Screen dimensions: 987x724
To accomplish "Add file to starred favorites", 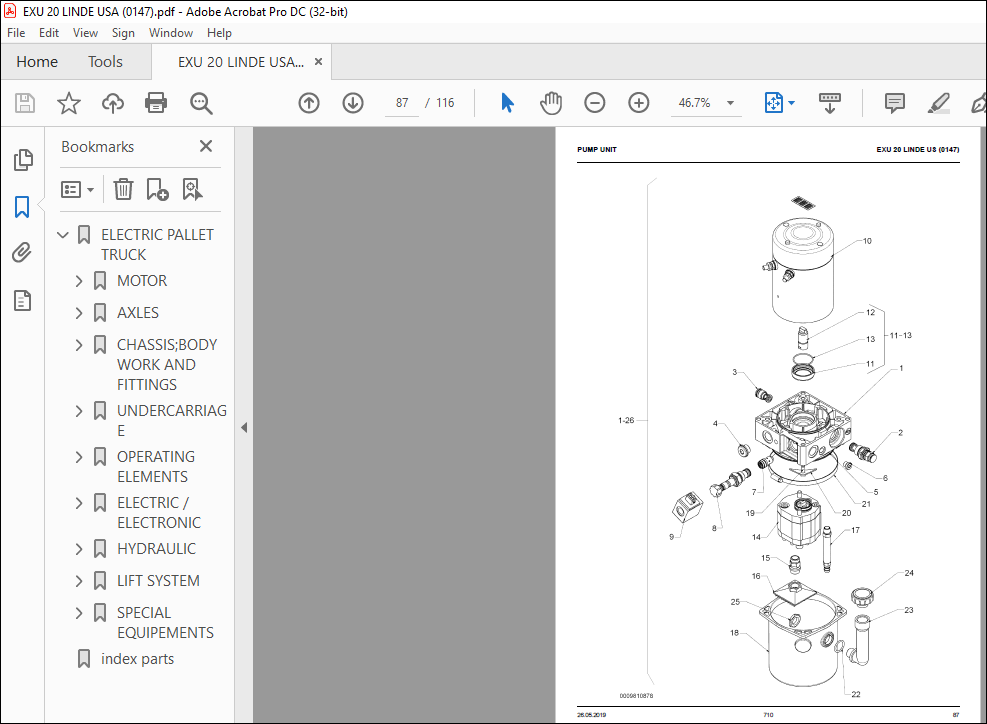I will click(69, 103).
